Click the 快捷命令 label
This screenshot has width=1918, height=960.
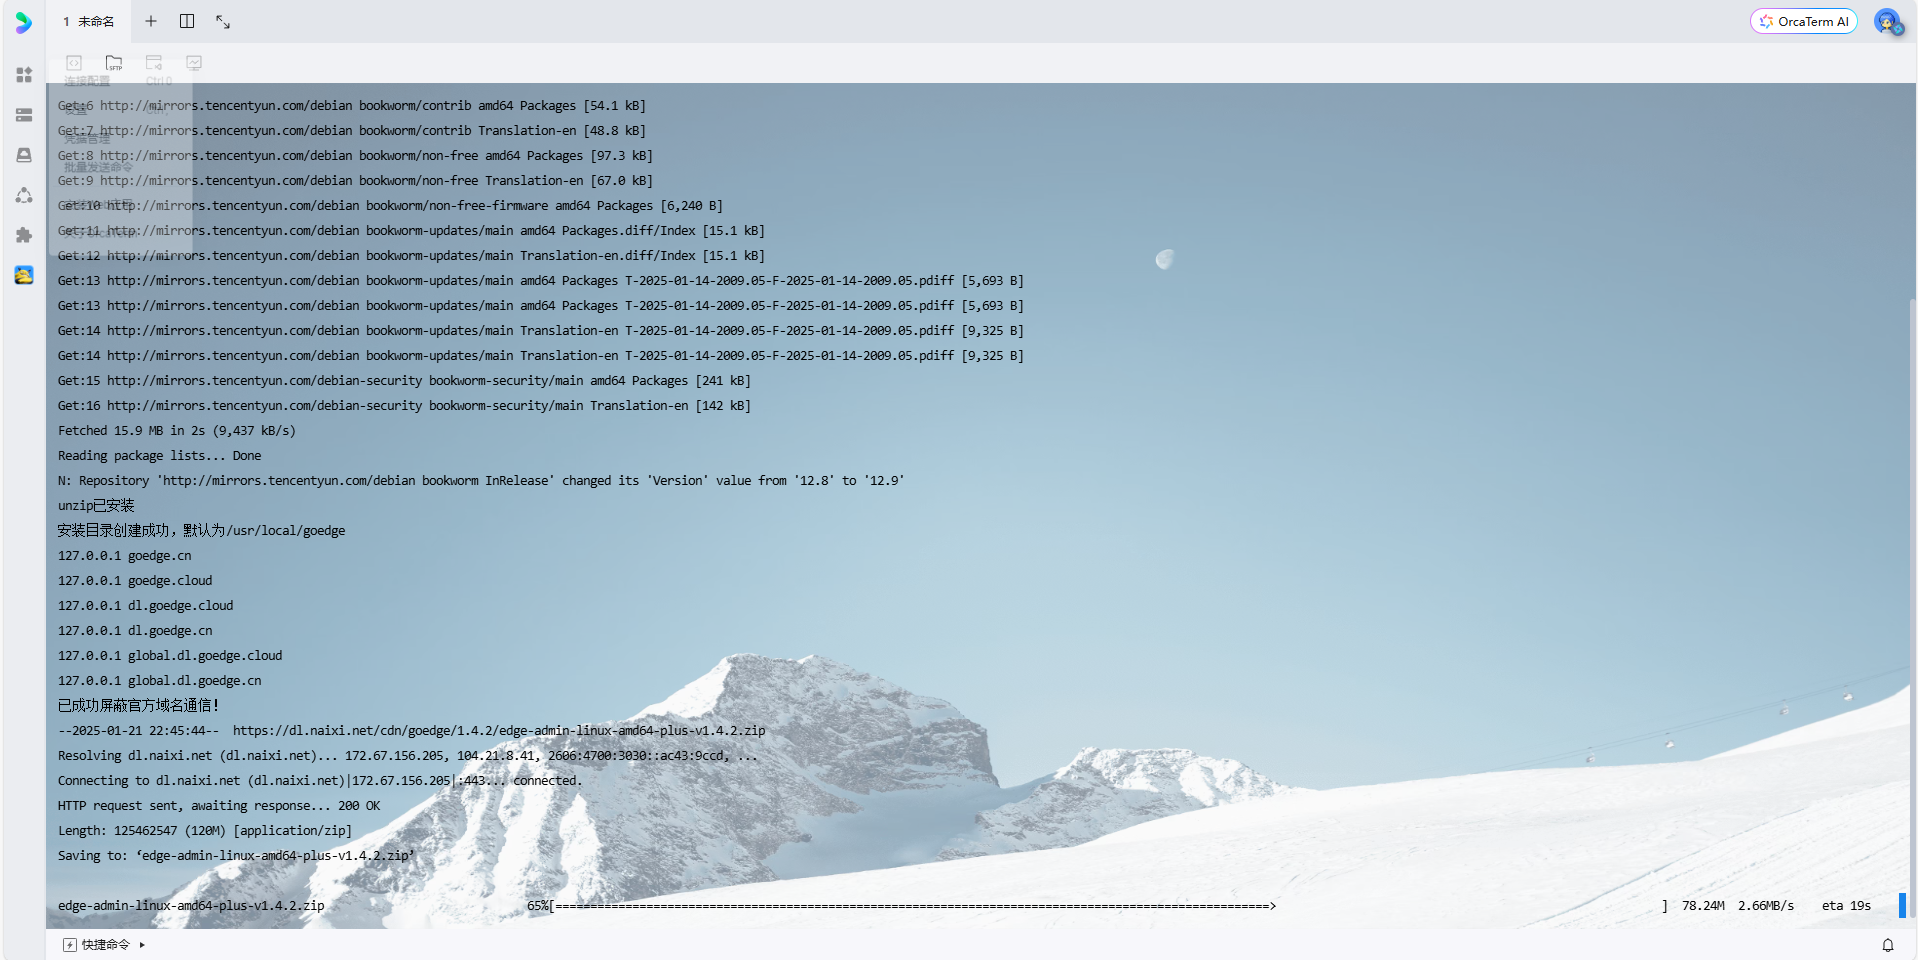[106, 945]
